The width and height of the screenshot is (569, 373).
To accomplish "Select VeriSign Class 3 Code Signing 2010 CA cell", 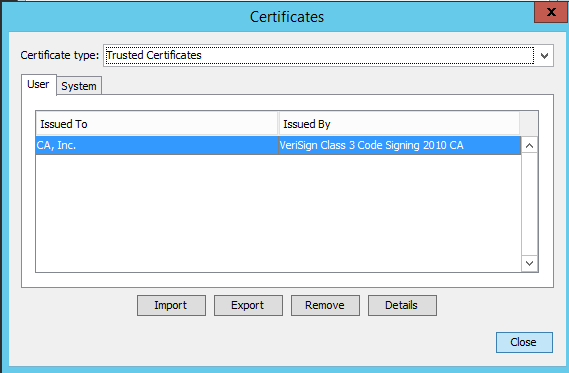I will [400, 145].
